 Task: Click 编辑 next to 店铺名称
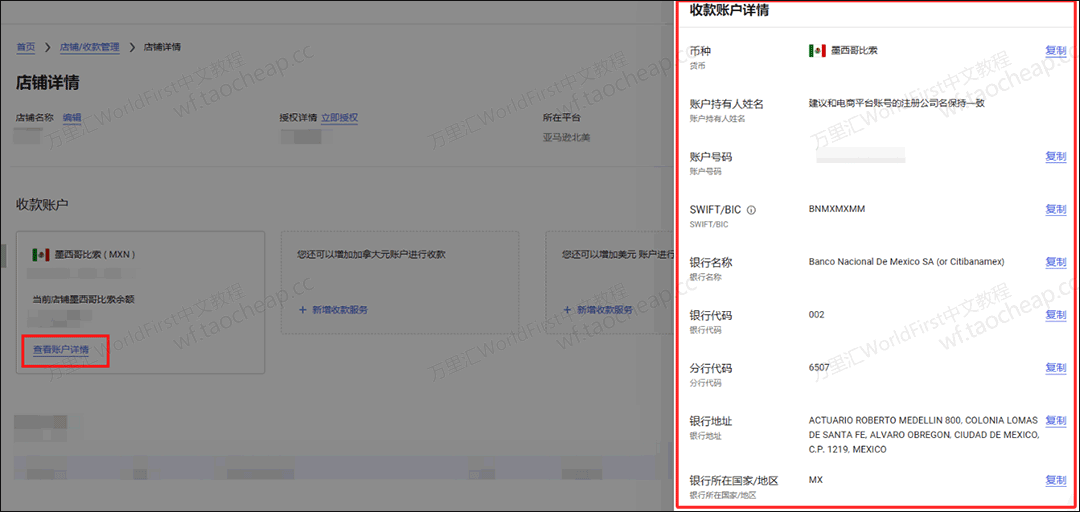[x=72, y=118]
